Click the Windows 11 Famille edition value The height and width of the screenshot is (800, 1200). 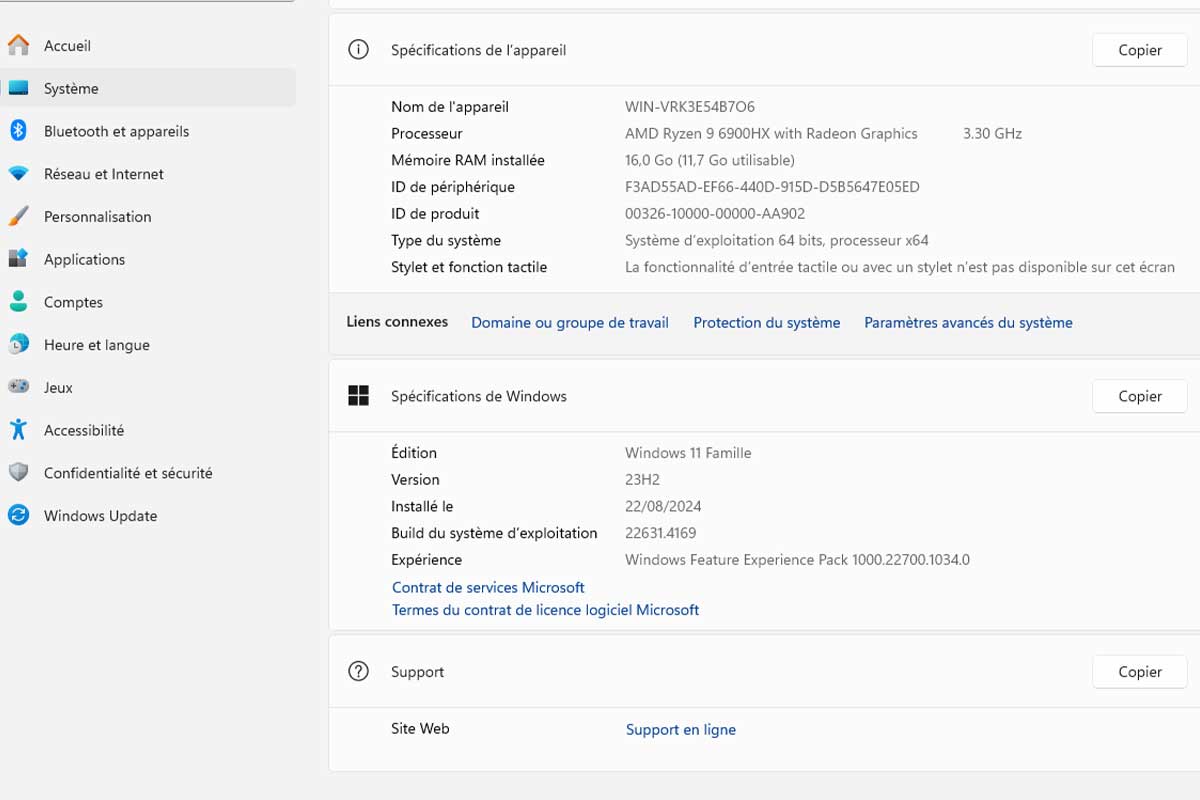(688, 453)
